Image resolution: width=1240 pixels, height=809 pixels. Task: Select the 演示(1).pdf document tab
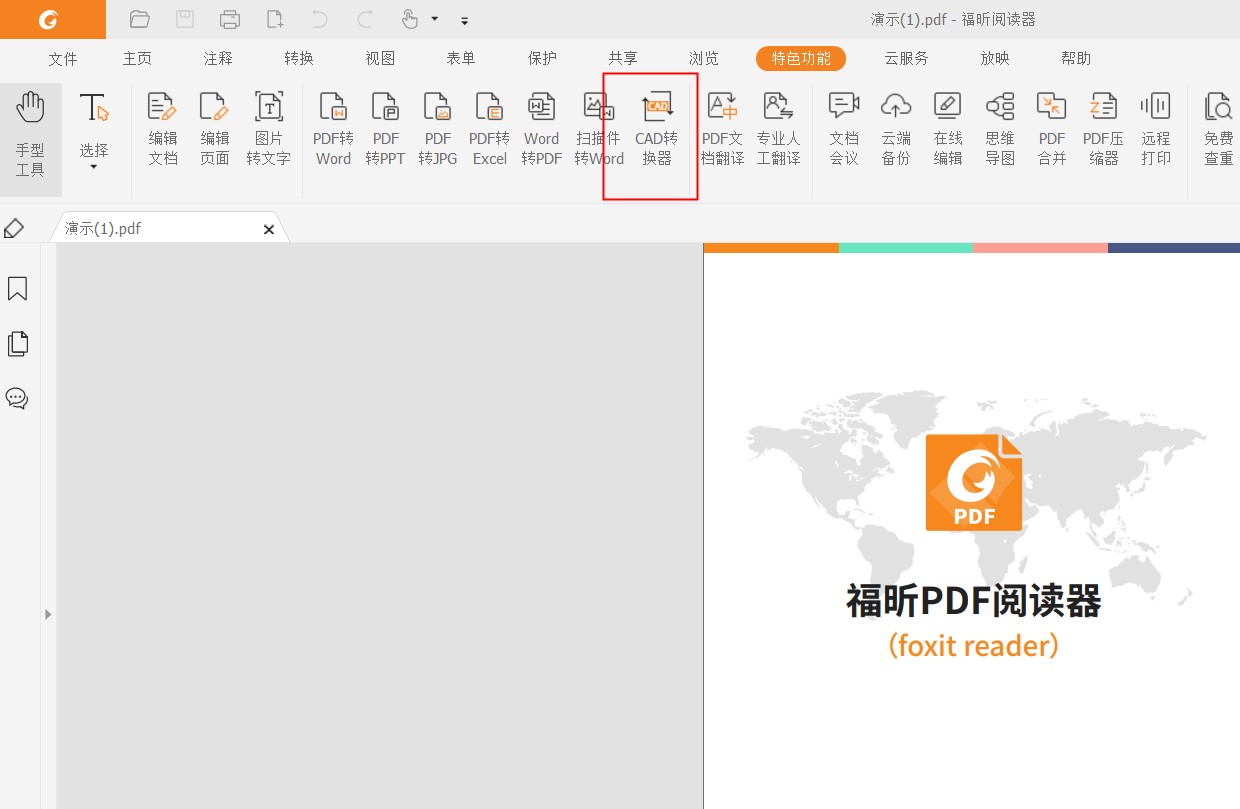click(168, 229)
